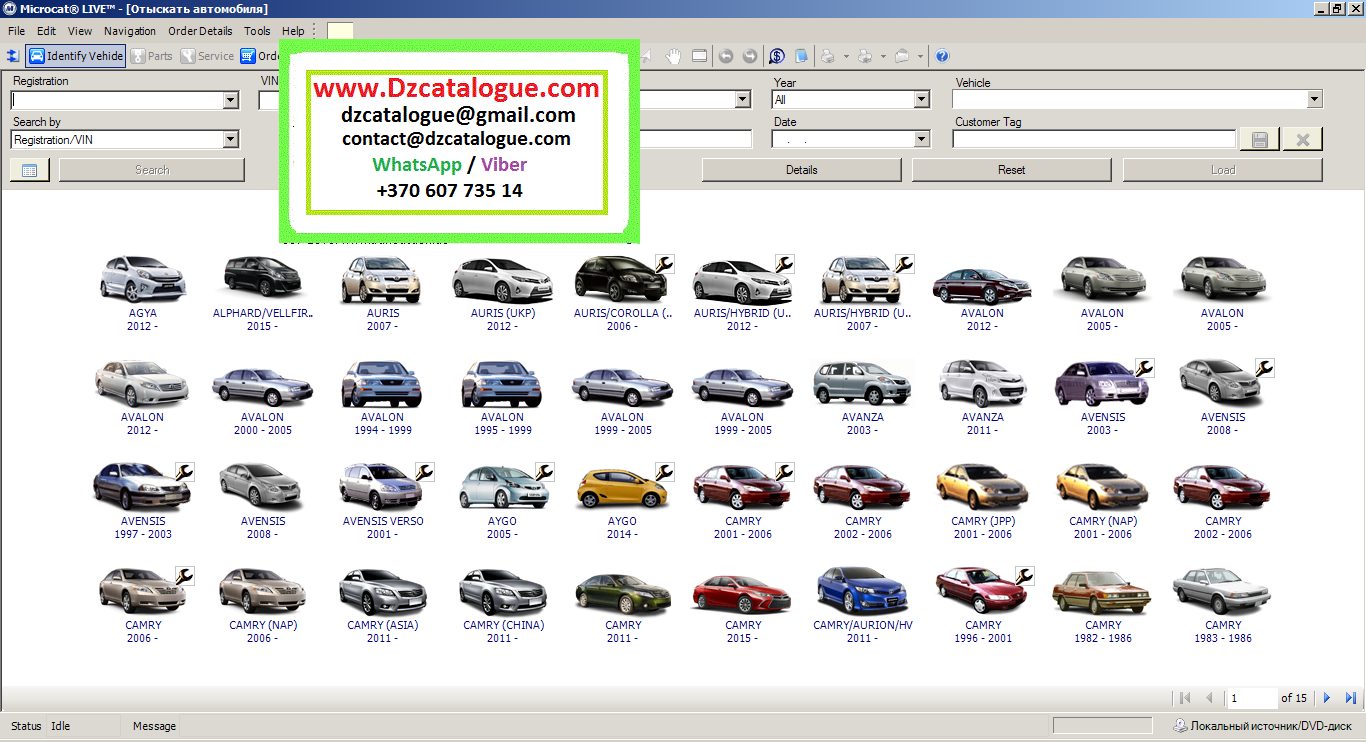
Task: Select the ALPHARD/VELLFIRE 2015 thumbnail
Action: [x=263, y=279]
